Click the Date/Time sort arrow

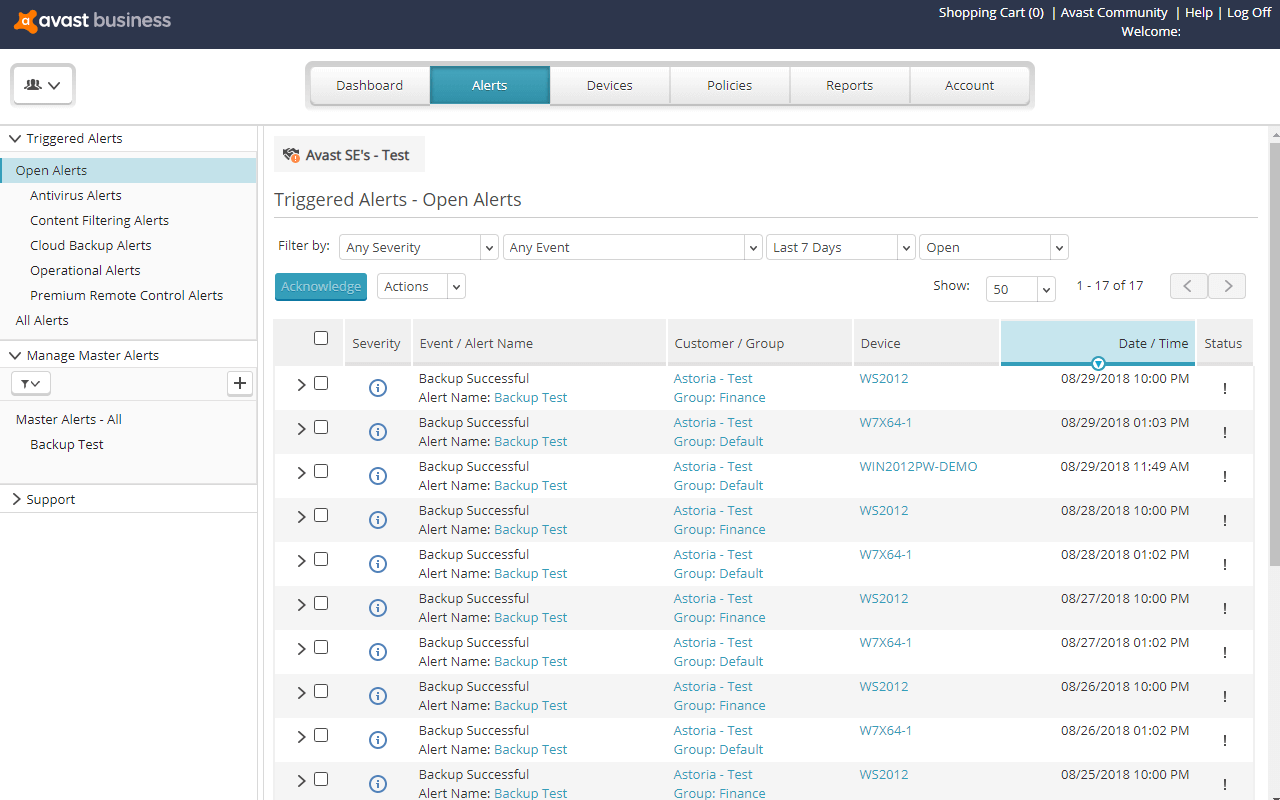[x=1098, y=363]
